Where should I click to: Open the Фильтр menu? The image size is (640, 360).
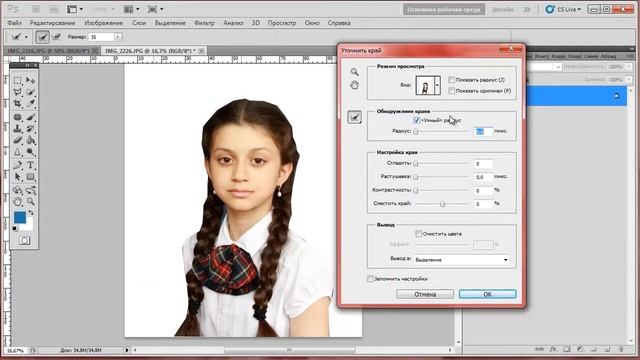[x=204, y=23]
